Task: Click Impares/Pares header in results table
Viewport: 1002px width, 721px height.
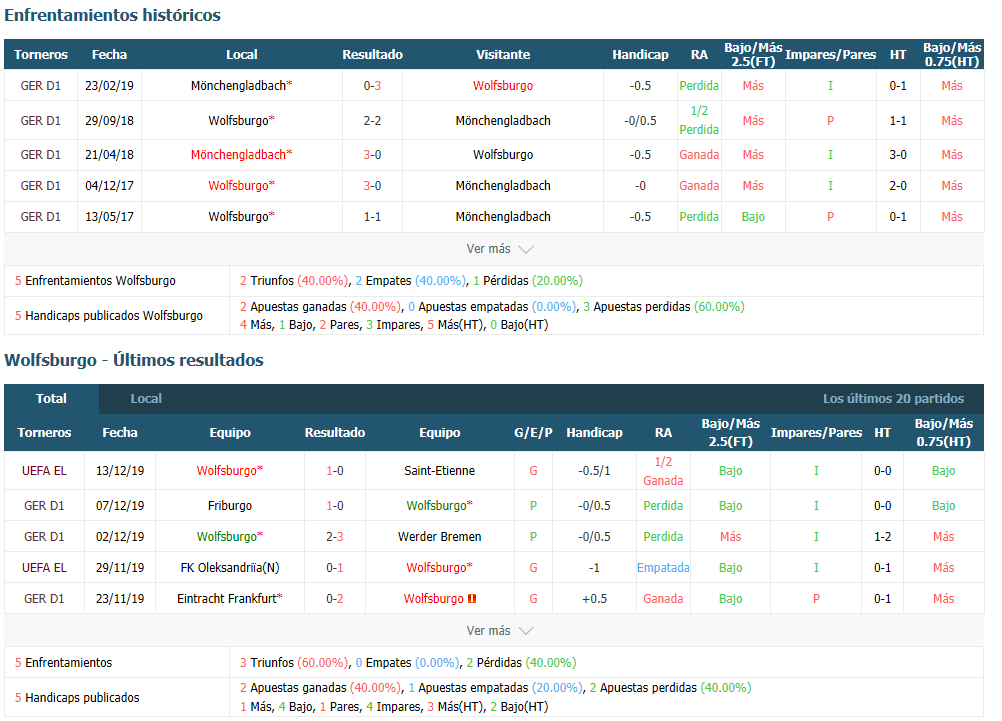Action: click(x=816, y=433)
